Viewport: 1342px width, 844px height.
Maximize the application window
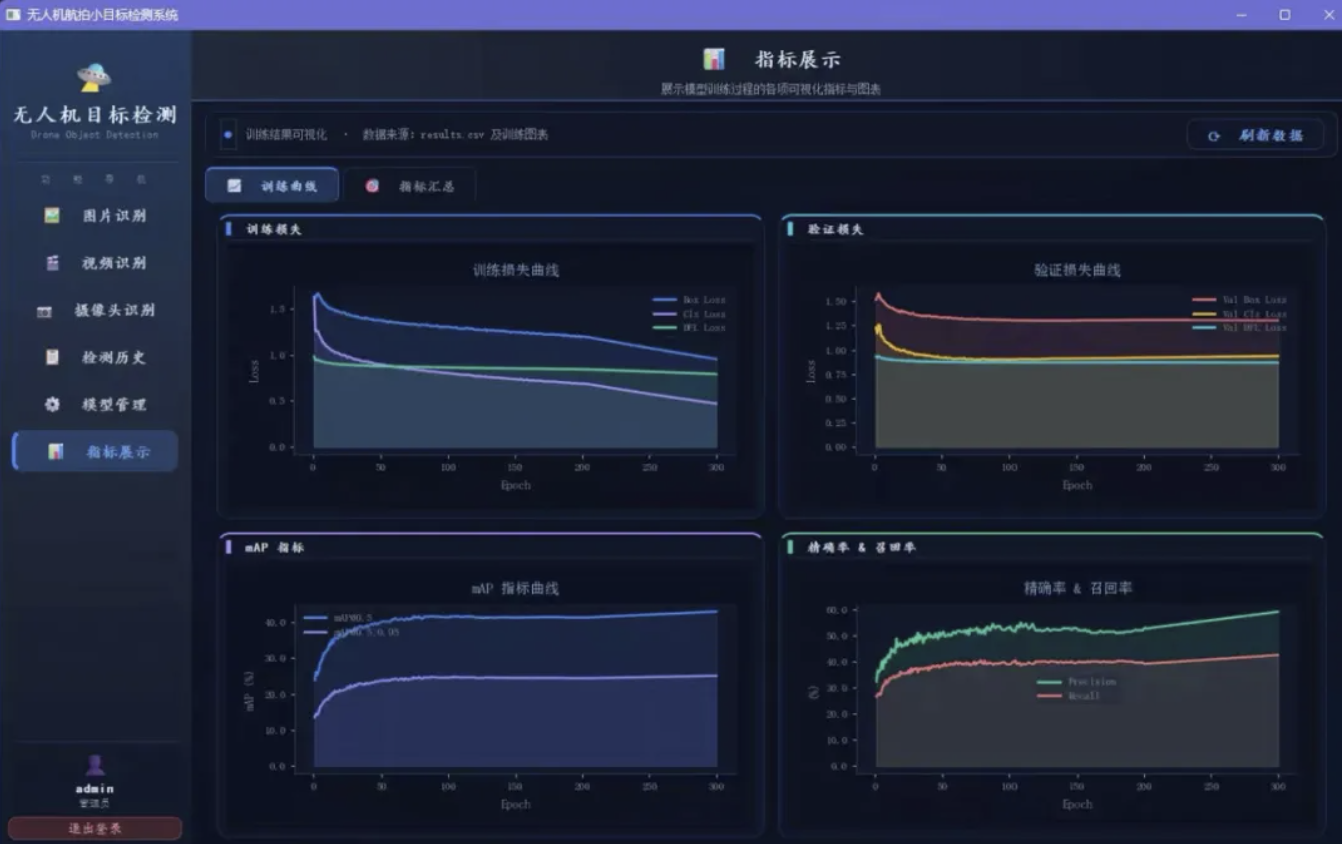[1284, 15]
